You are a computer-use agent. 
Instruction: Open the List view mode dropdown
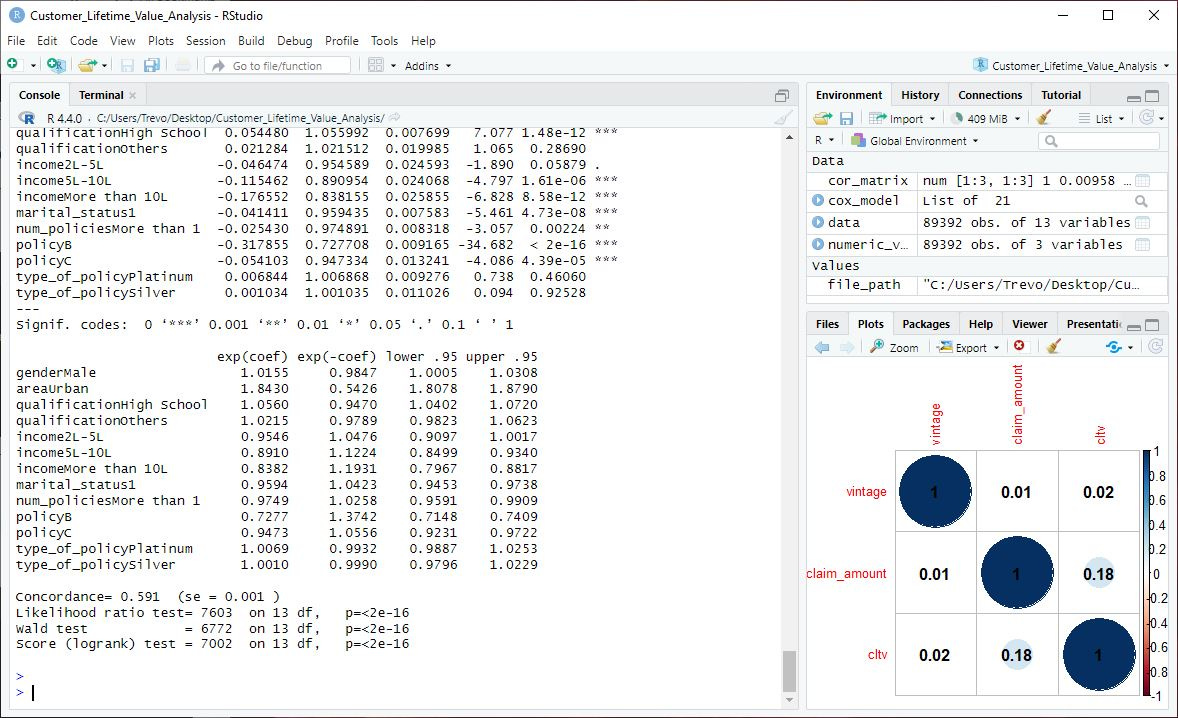click(x=1101, y=118)
